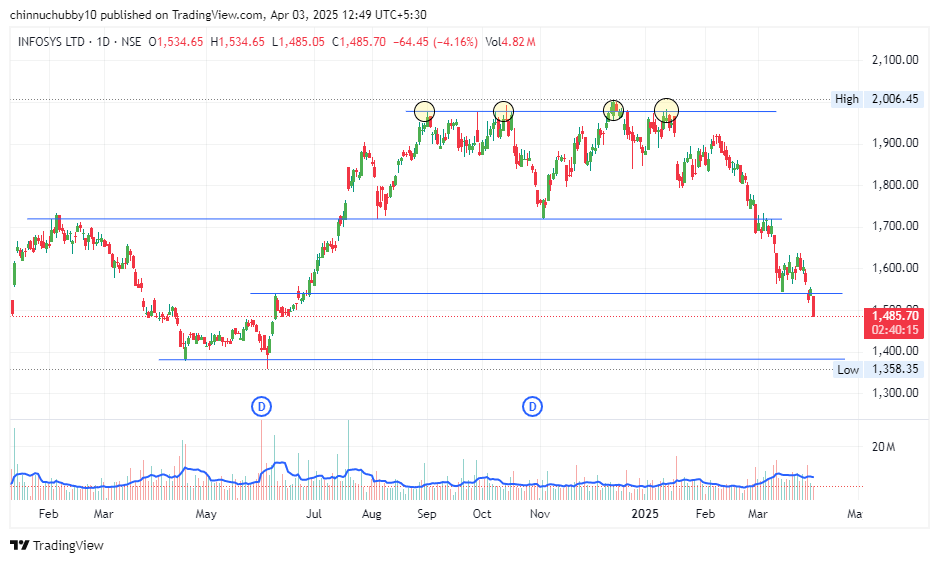Image resolution: width=939 pixels, height=563 pixels.
Task: Click the 1,300.00 price axis label
Action: [x=895, y=393]
